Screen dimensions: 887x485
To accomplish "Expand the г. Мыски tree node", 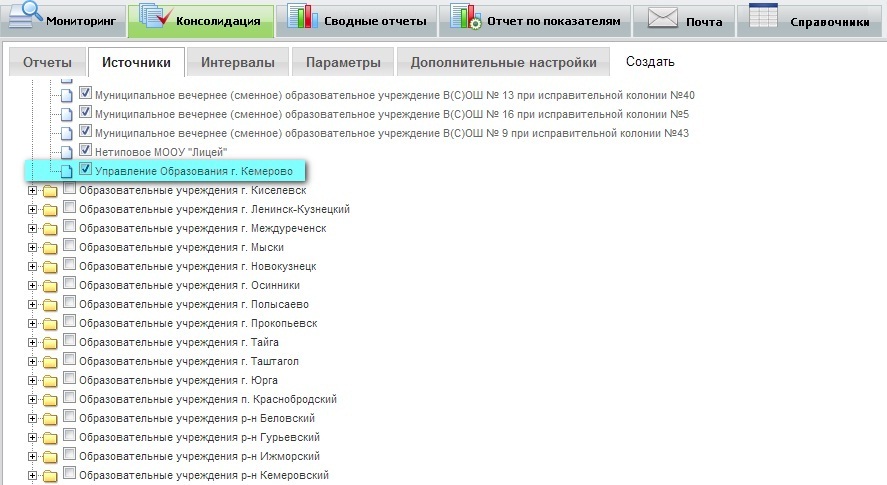I will tap(32, 248).
